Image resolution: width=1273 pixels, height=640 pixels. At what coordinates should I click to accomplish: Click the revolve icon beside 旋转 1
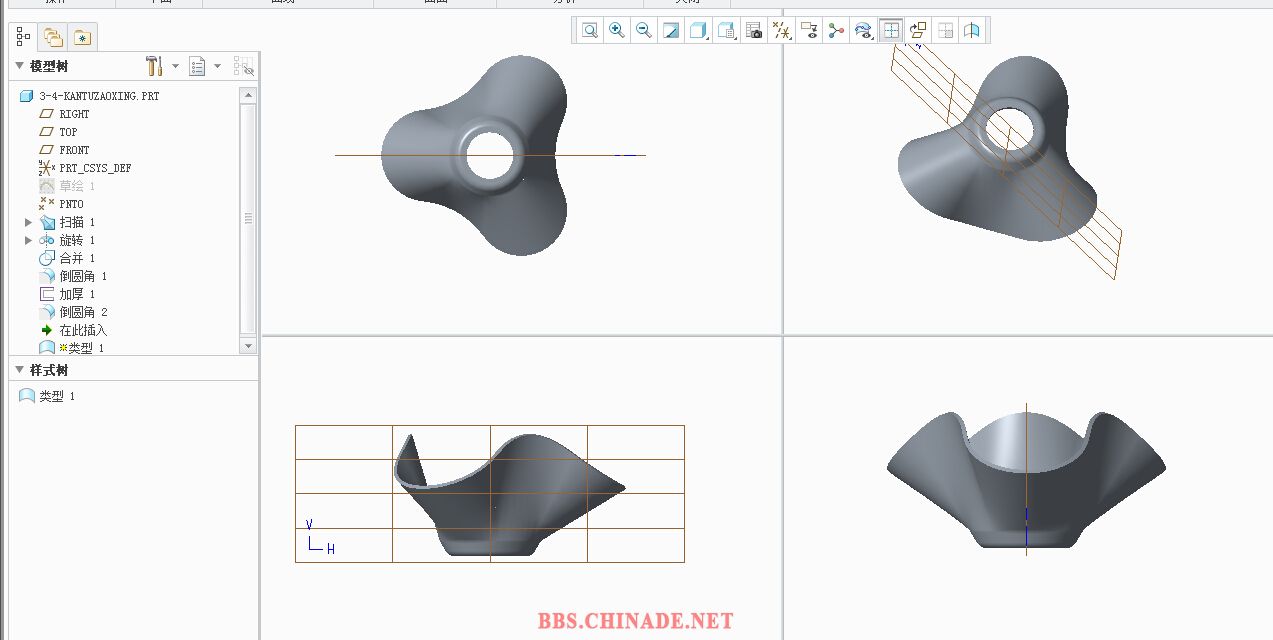click(46, 240)
